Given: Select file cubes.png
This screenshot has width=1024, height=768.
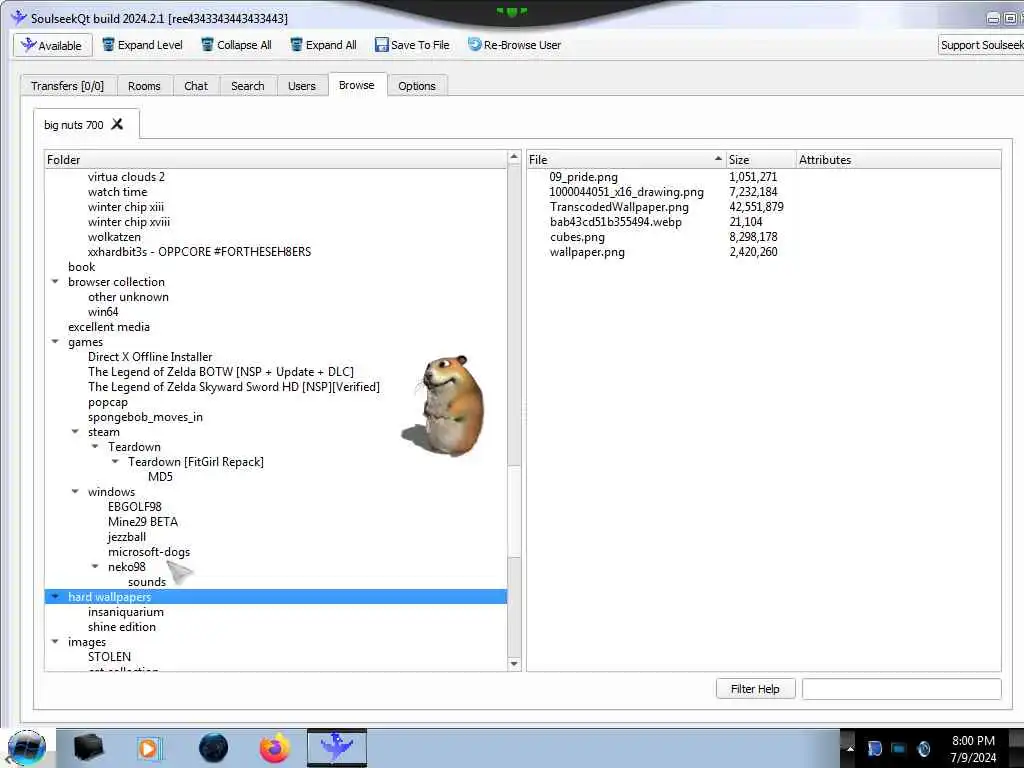Looking at the screenshot, I should (x=577, y=237).
